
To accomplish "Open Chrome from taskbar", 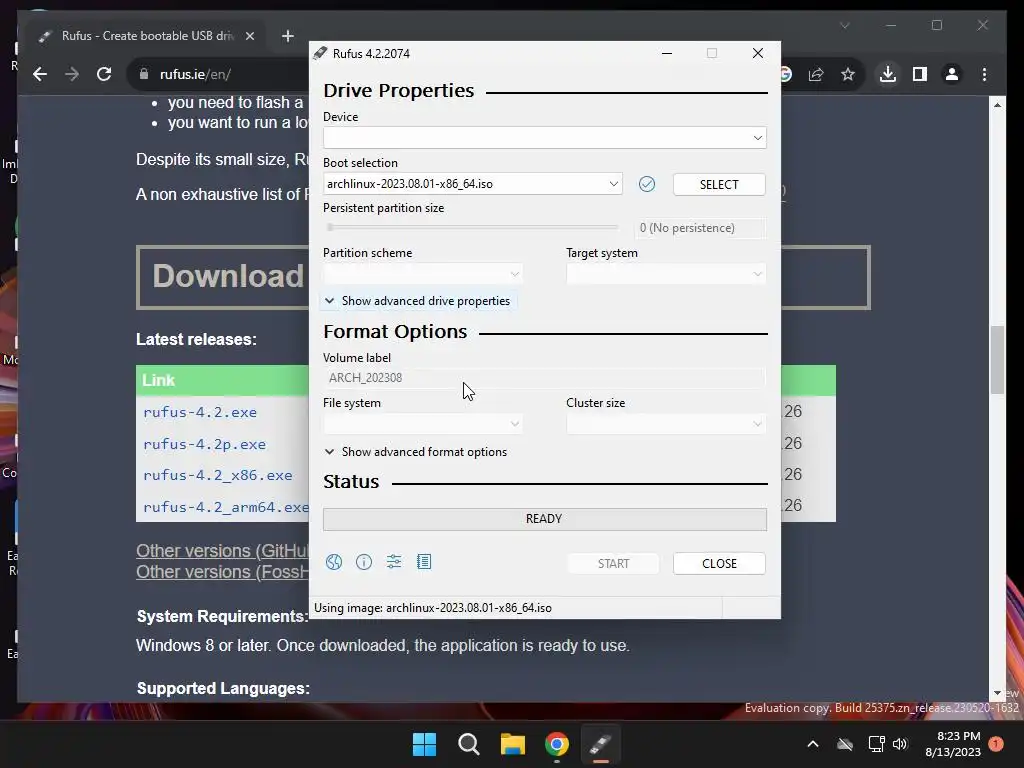I will [557, 744].
